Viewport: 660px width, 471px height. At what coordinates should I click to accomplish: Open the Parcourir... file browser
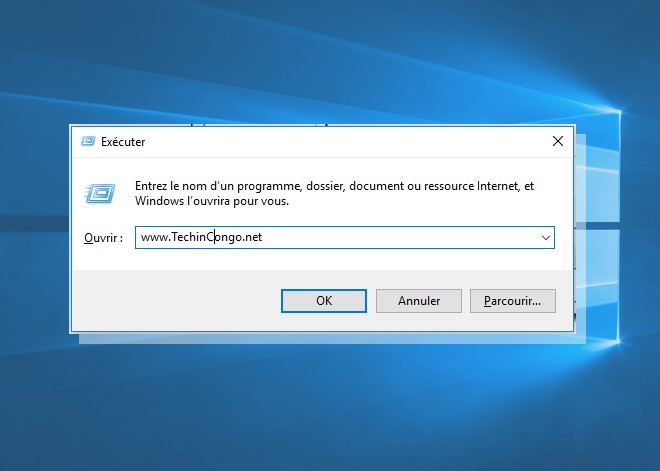513,301
